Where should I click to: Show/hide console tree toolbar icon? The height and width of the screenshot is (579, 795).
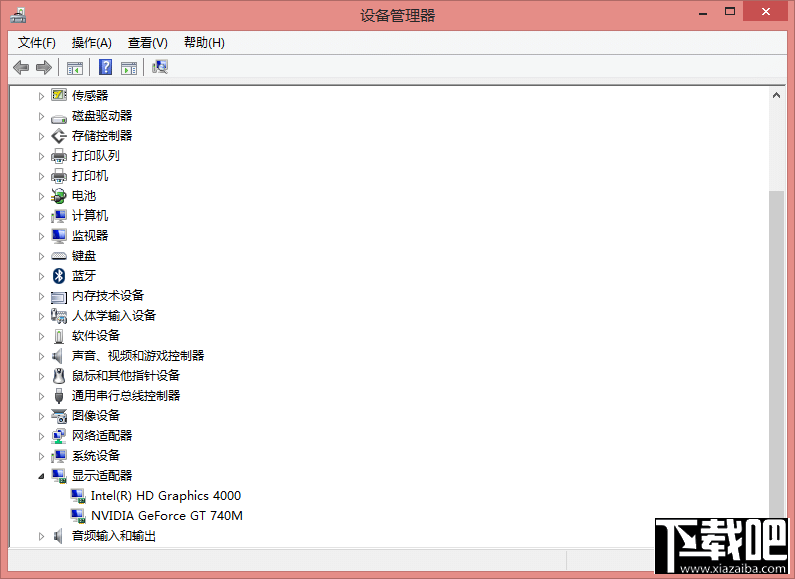point(75,67)
